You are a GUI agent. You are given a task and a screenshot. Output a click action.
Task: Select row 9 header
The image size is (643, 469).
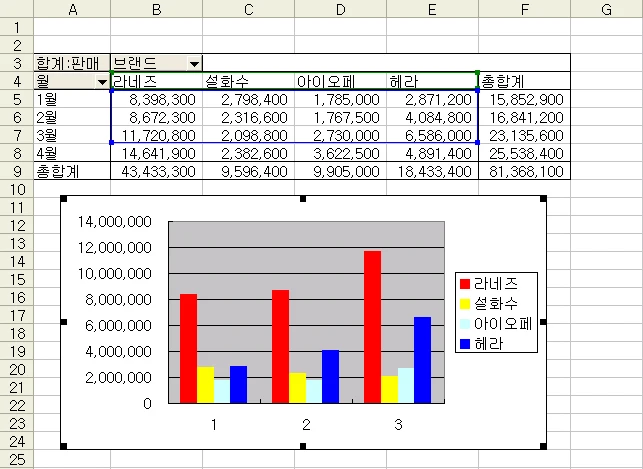pyautogui.click(x=16, y=171)
